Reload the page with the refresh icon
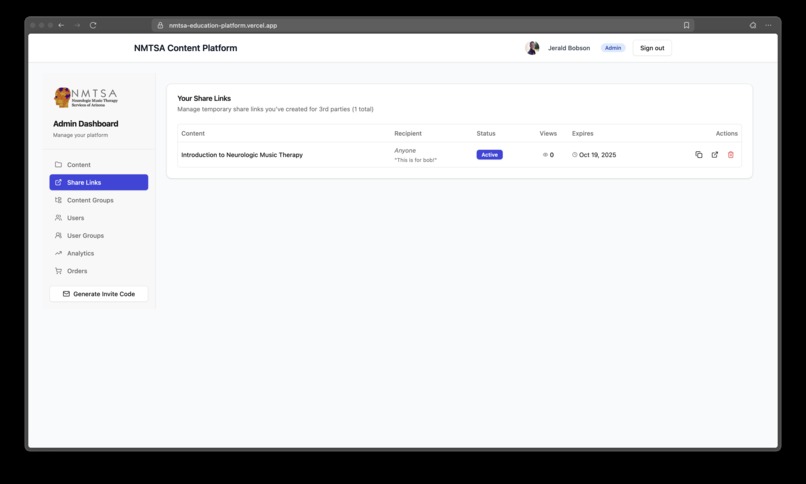Image resolution: width=806 pixels, height=484 pixels. pos(93,25)
